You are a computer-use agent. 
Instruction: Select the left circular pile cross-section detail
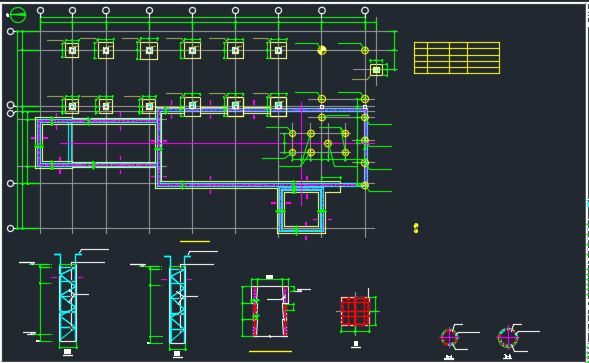point(449,337)
